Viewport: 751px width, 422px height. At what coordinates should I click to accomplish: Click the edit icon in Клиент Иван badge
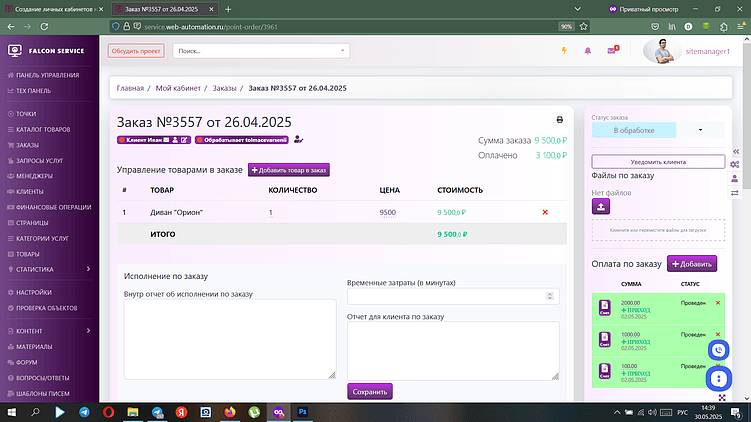click(x=184, y=140)
